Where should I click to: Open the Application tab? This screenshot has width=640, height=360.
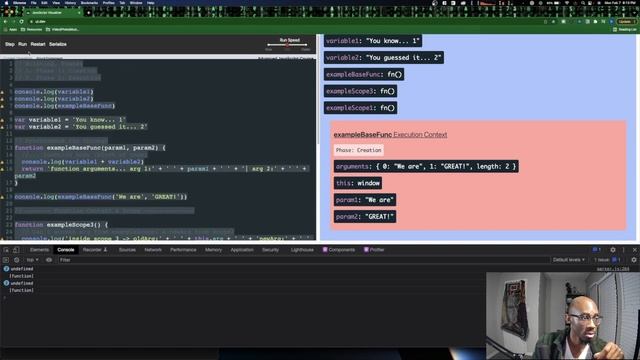coord(242,250)
